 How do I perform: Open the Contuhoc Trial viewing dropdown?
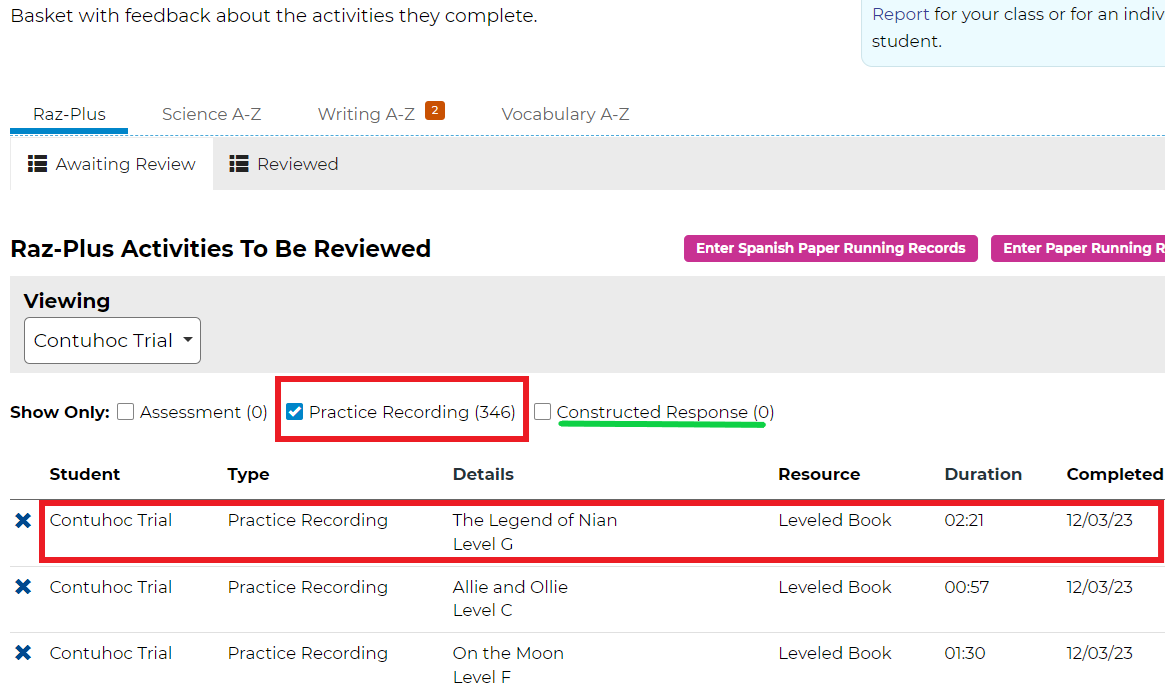point(112,341)
